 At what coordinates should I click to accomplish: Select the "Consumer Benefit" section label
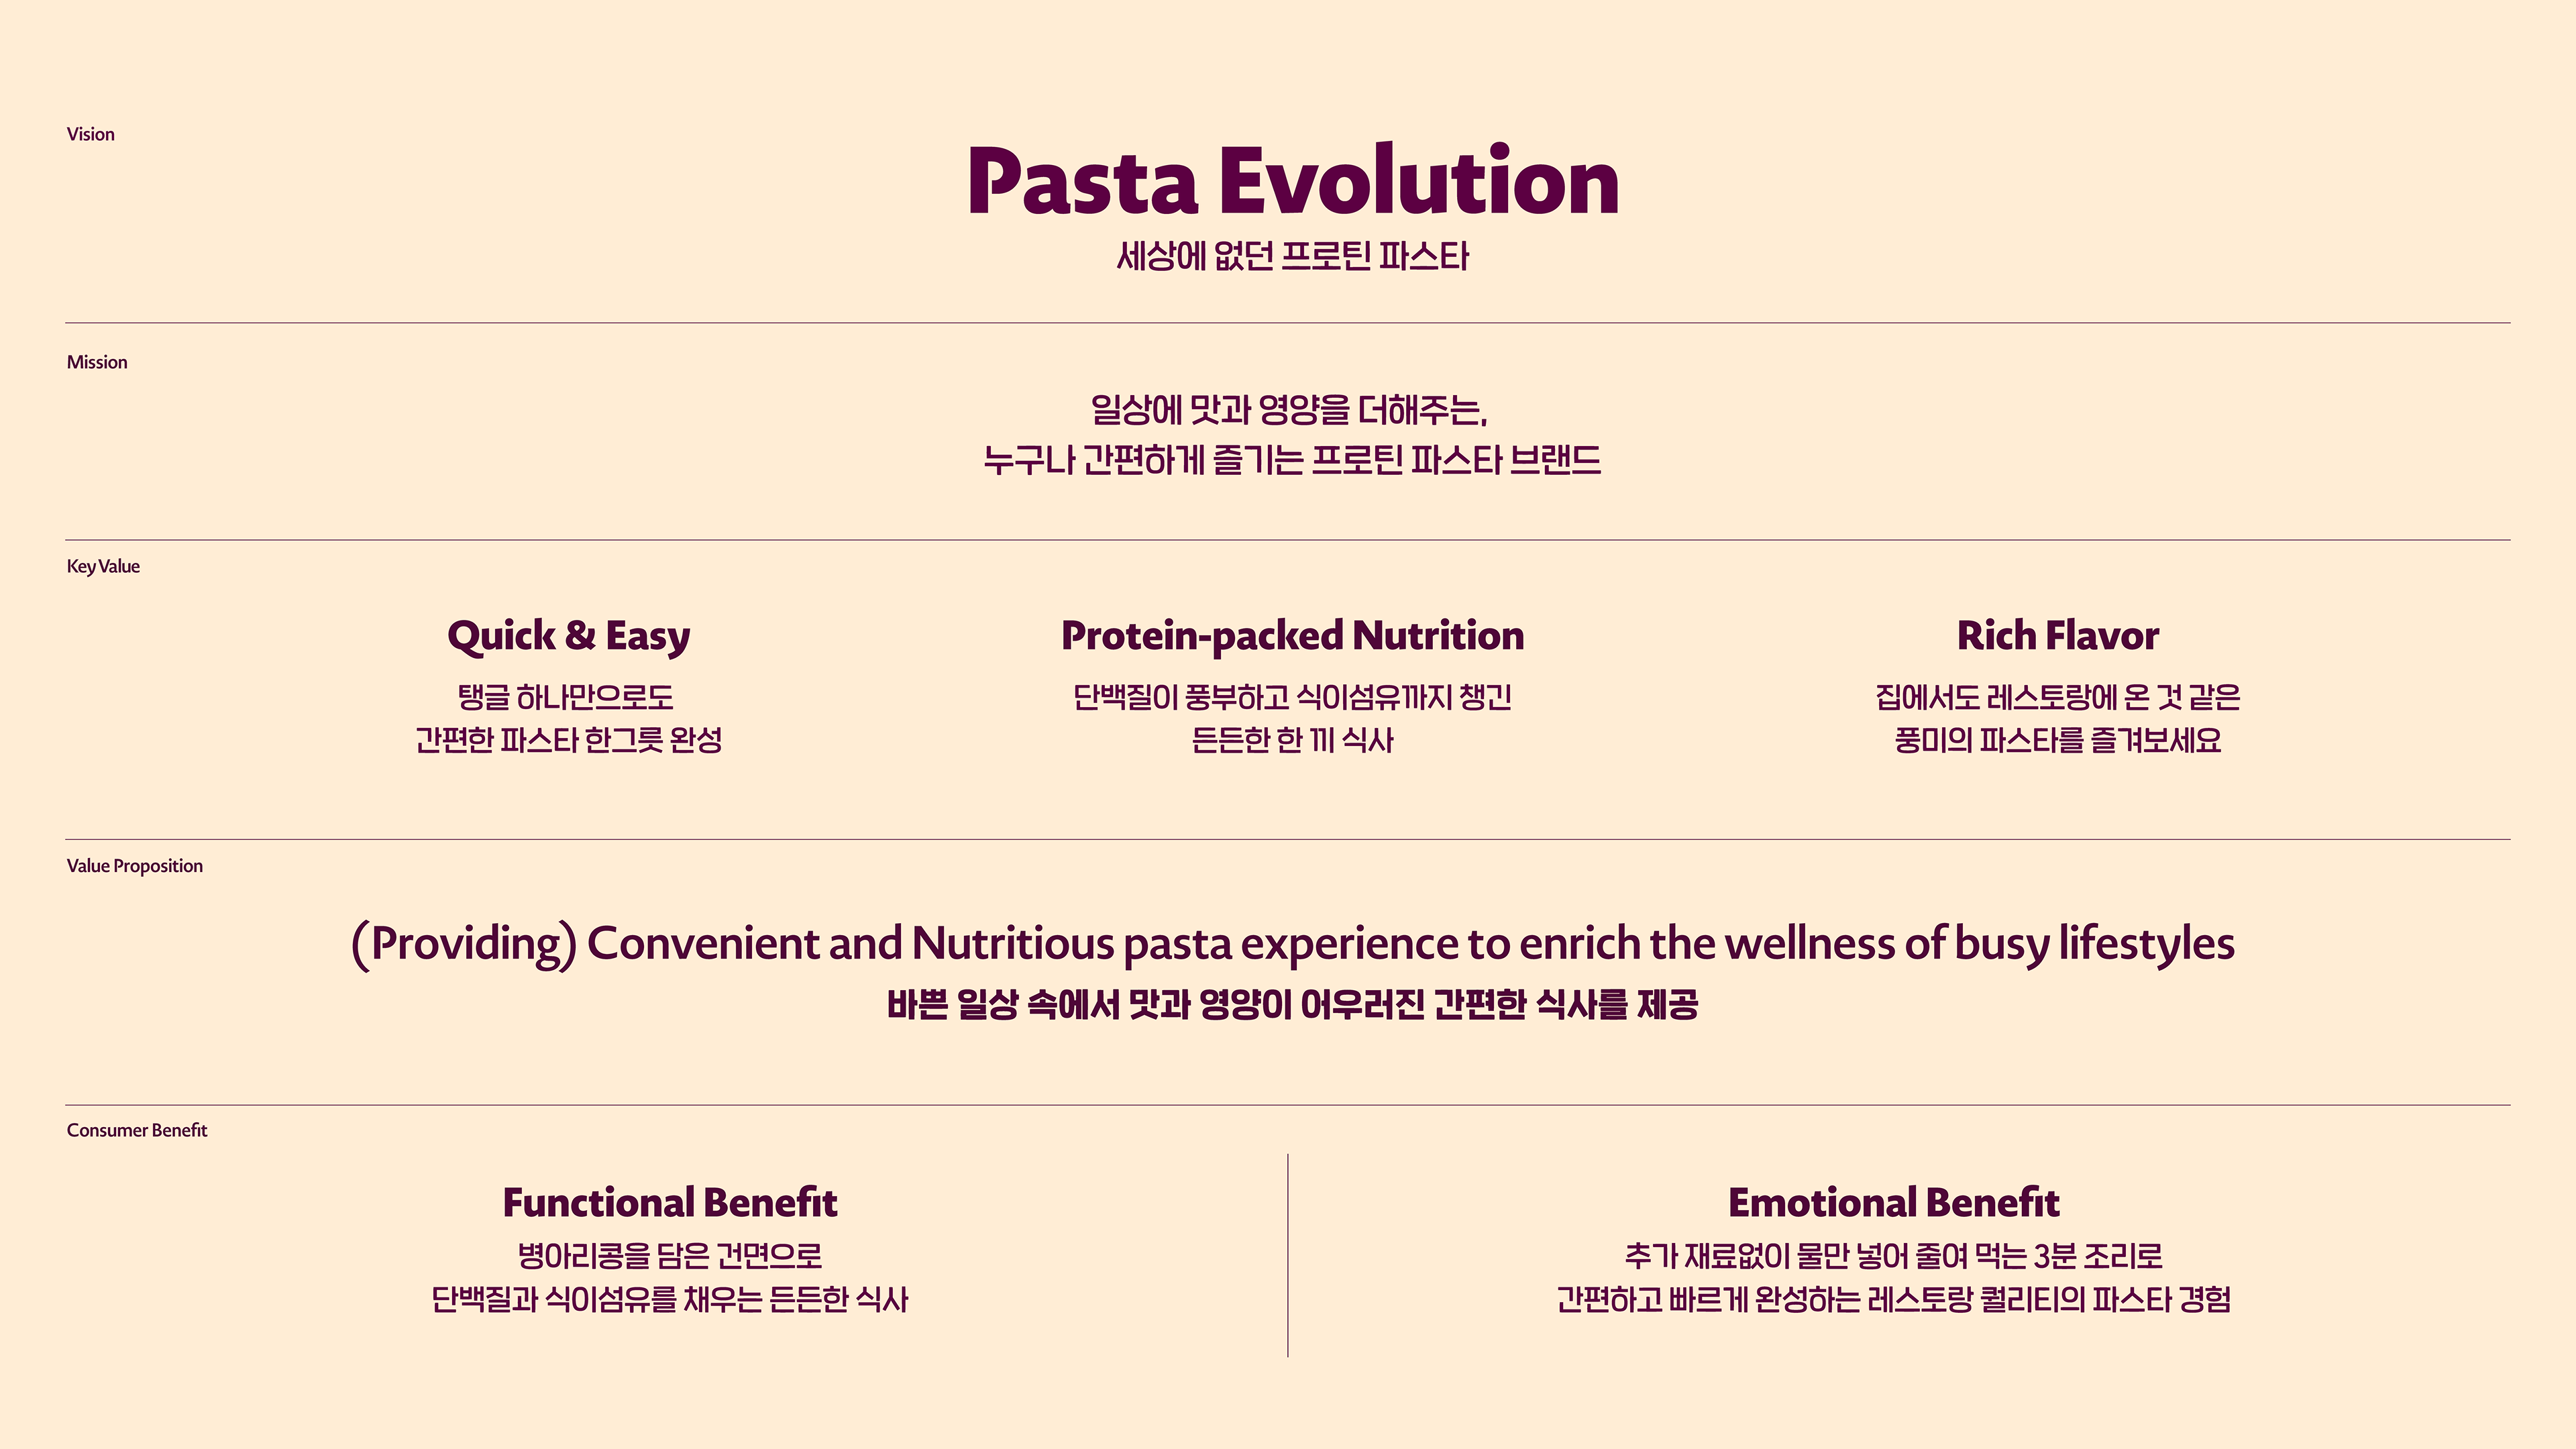[137, 1130]
